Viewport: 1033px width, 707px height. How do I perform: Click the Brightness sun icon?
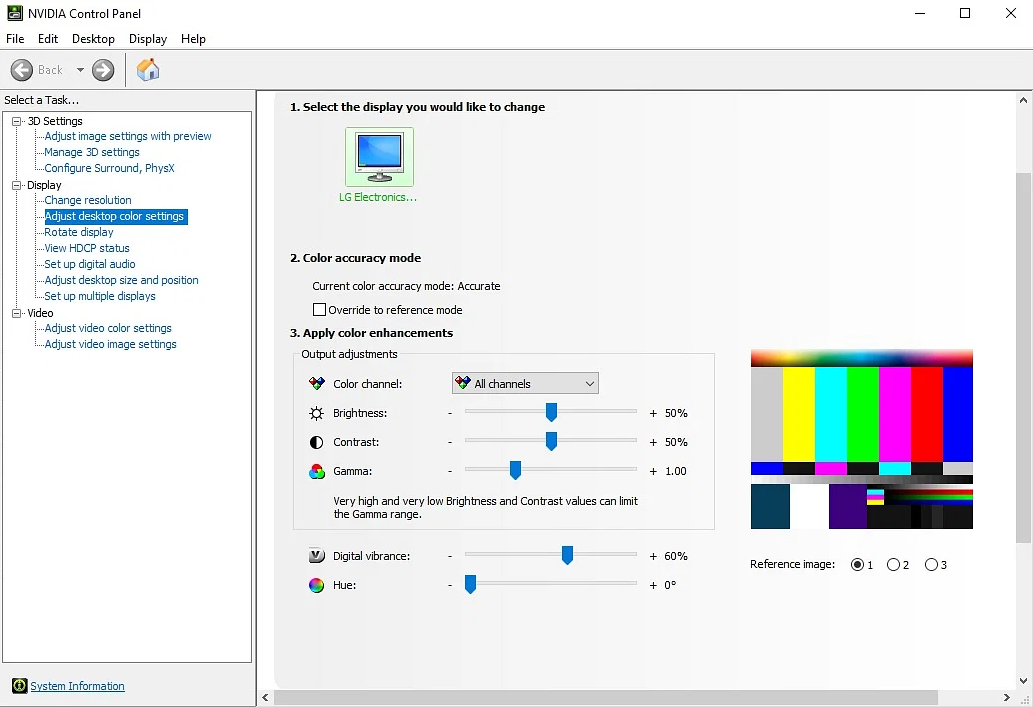click(x=316, y=413)
